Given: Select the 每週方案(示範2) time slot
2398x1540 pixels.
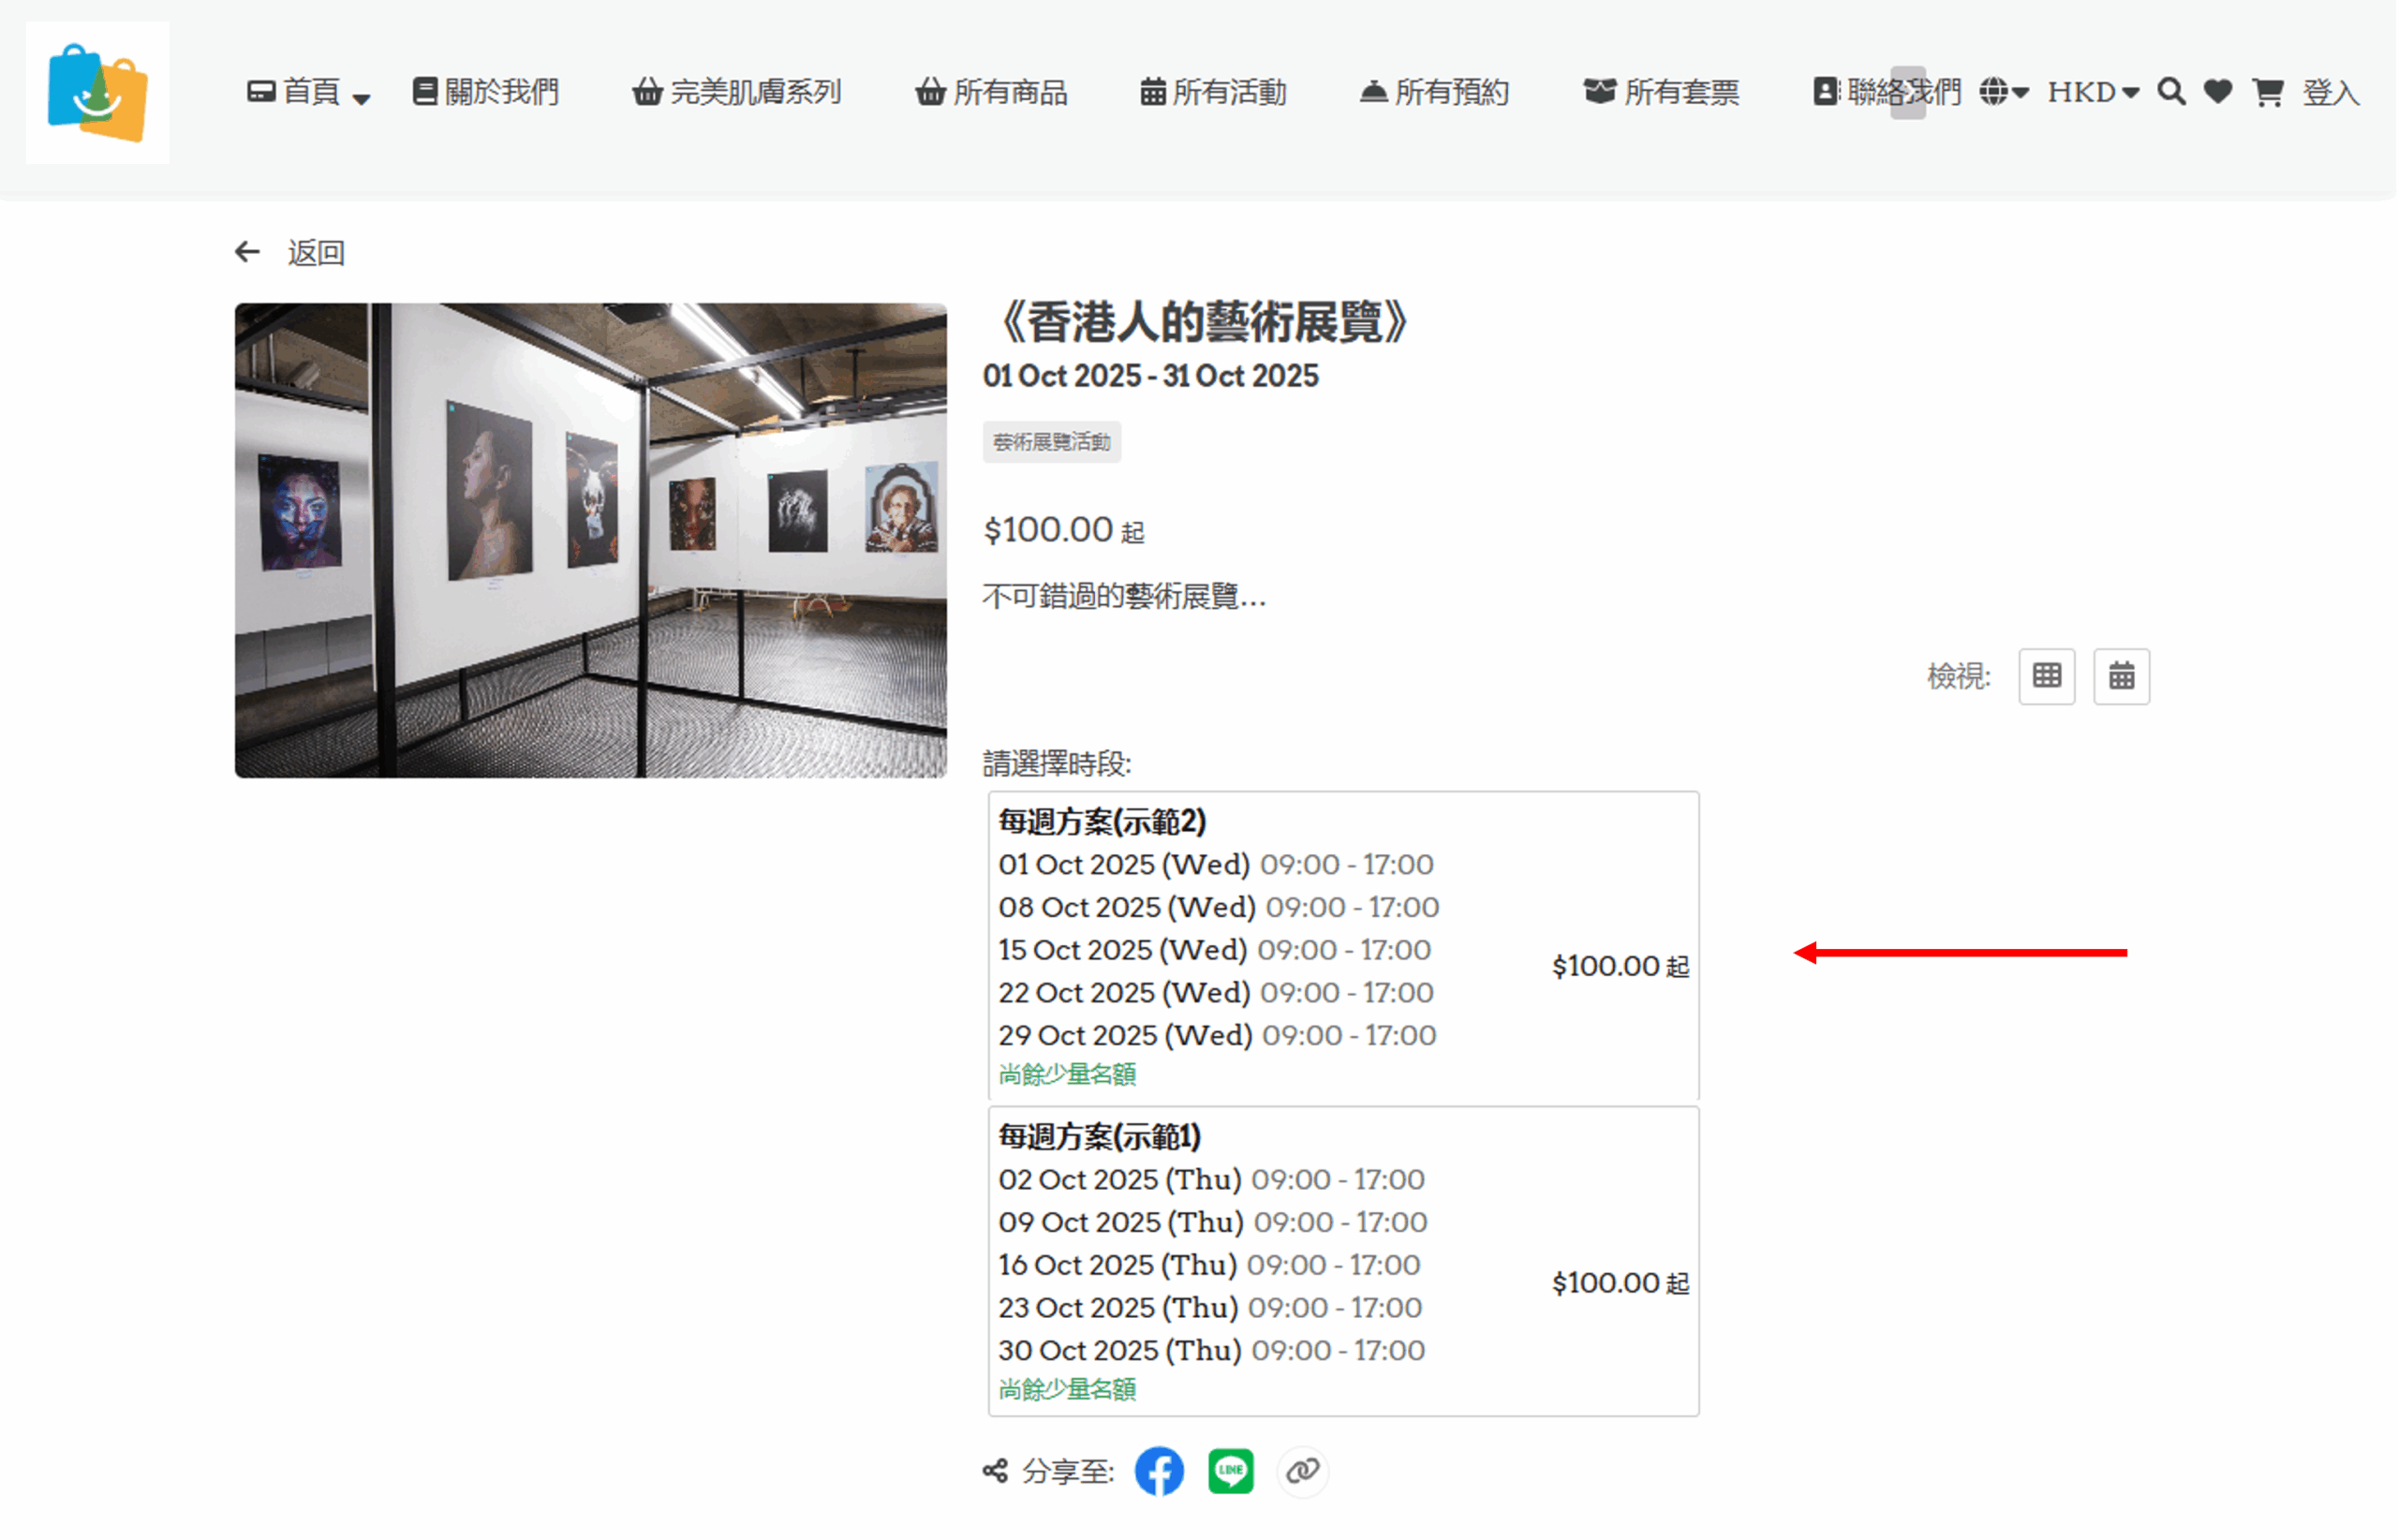Looking at the screenshot, I should [x=1343, y=947].
